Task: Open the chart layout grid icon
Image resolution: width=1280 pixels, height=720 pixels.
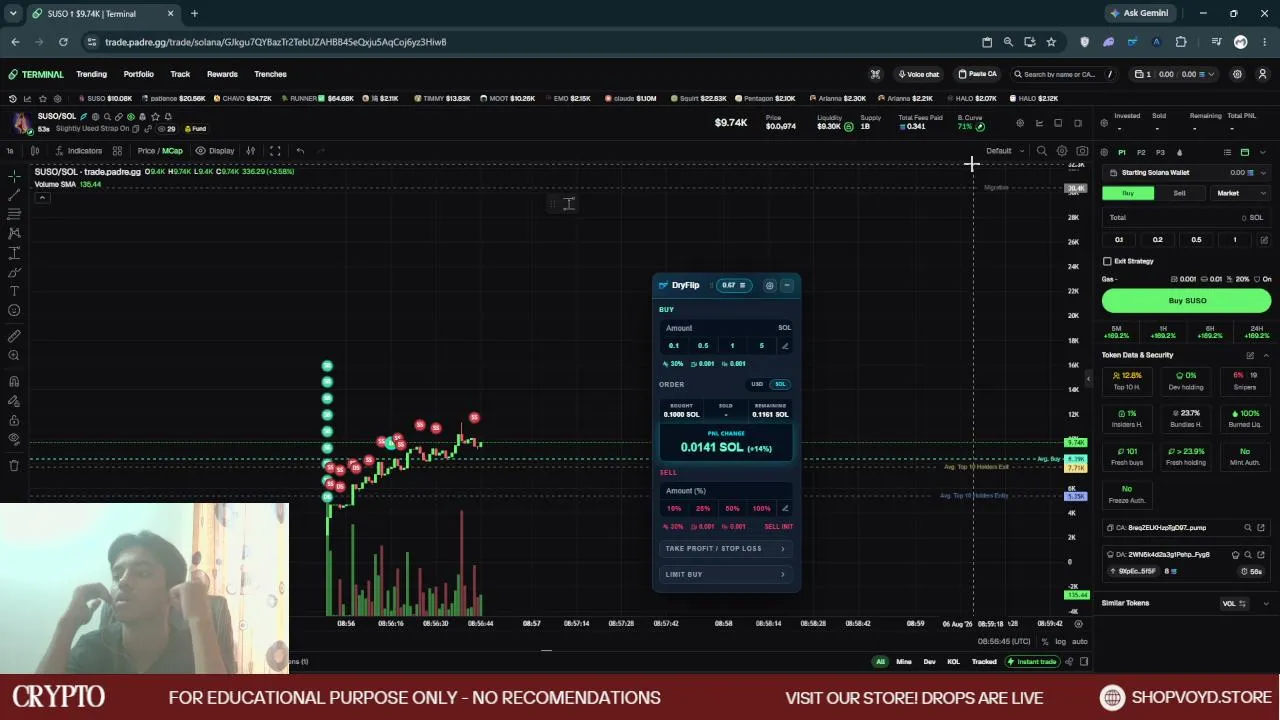Action: tap(117, 151)
